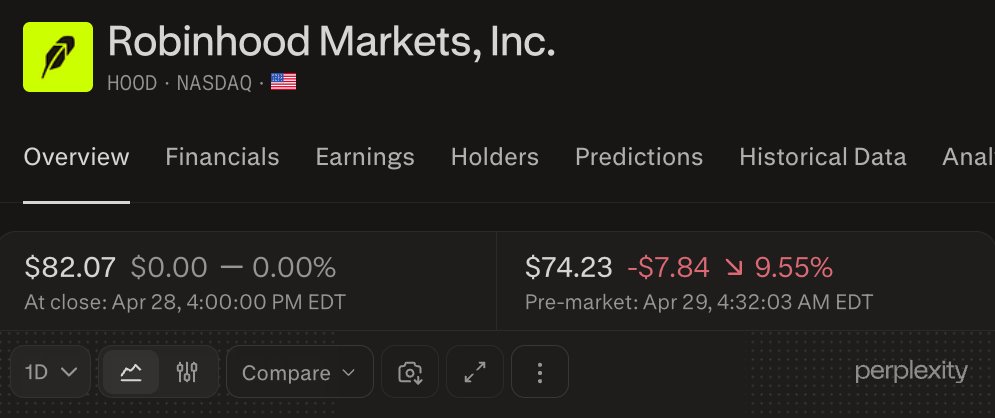The image size is (995, 418).
Task: Open the 1D timeframe dropdown
Action: click(x=51, y=372)
